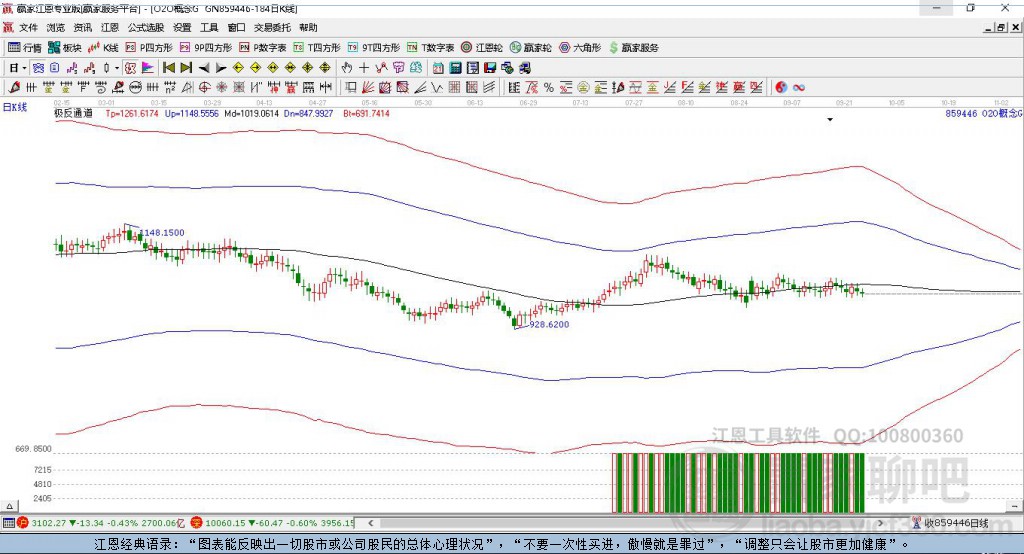The image size is (1024, 554).
Task: Expand the dropdown arrow beside the bar-type icon
Action: [x=117, y=68]
